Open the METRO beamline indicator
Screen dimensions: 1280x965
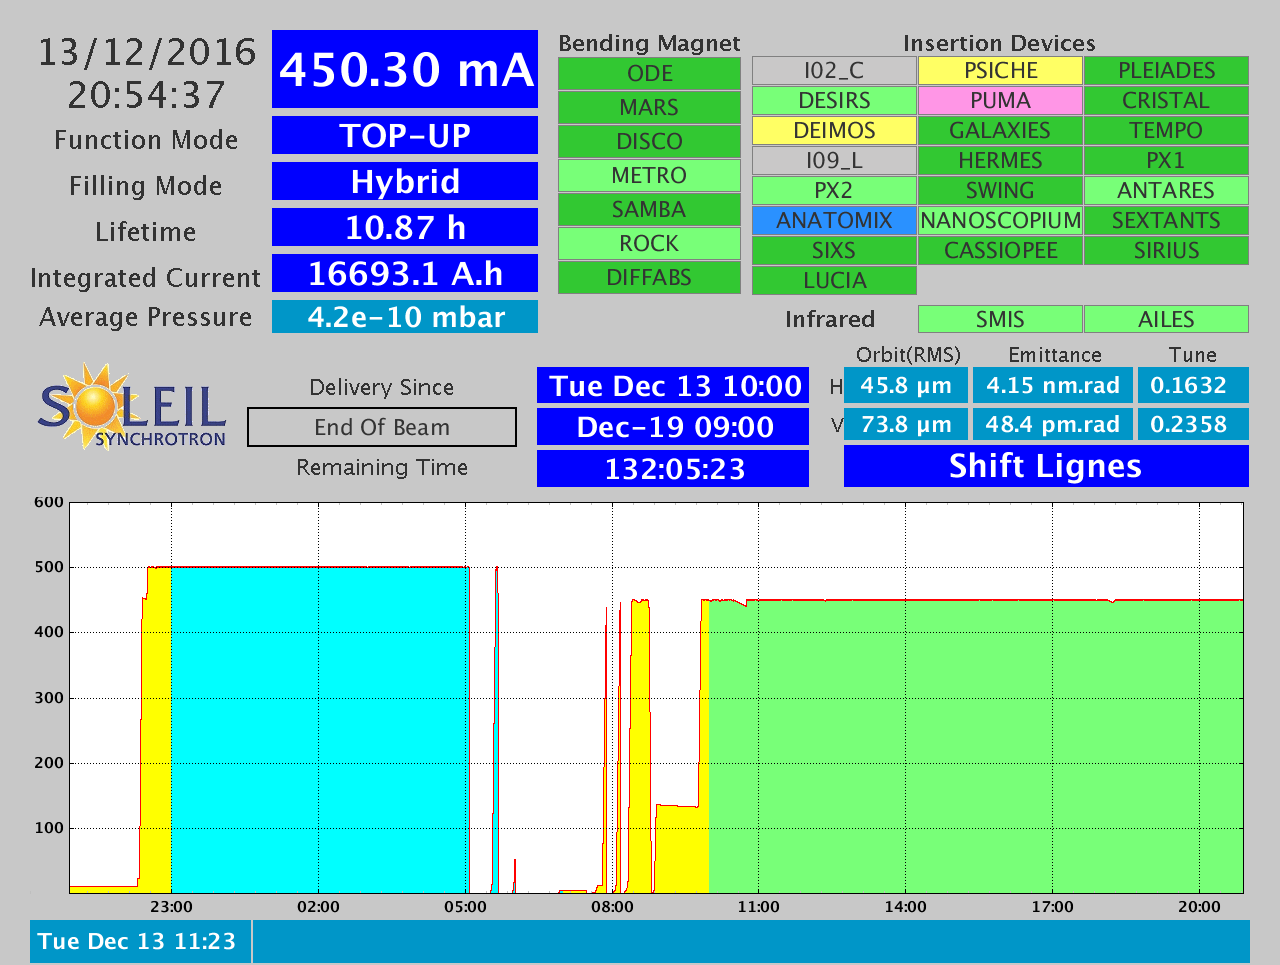pyautogui.click(x=649, y=175)
